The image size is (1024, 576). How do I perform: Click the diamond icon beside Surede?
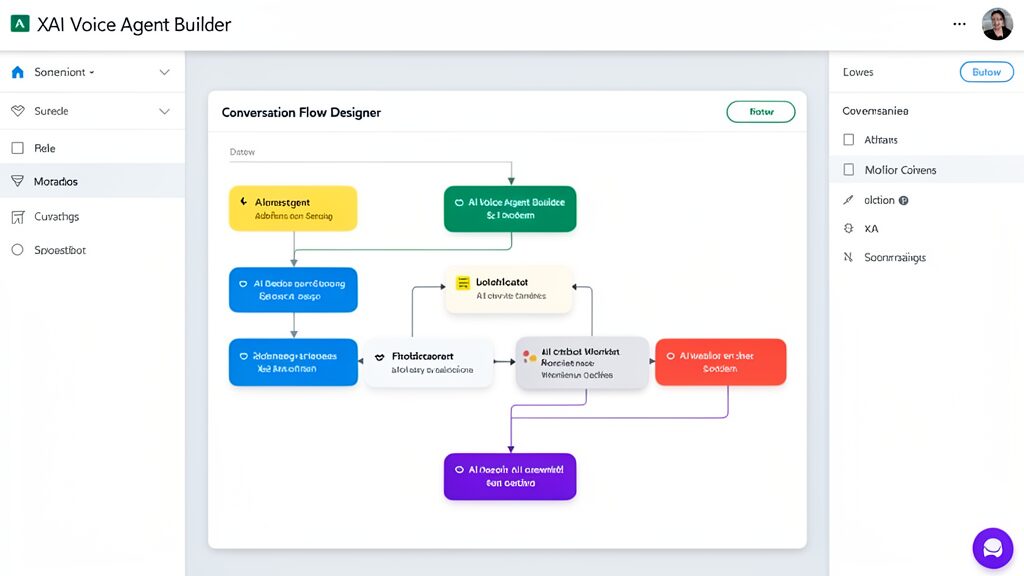click(18, 111)
